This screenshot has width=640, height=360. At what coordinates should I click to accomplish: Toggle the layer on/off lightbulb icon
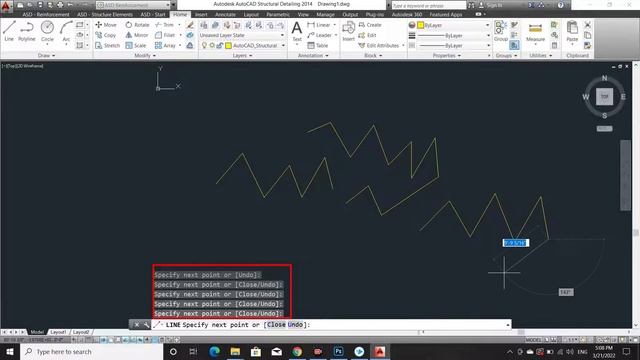[204, 45]
